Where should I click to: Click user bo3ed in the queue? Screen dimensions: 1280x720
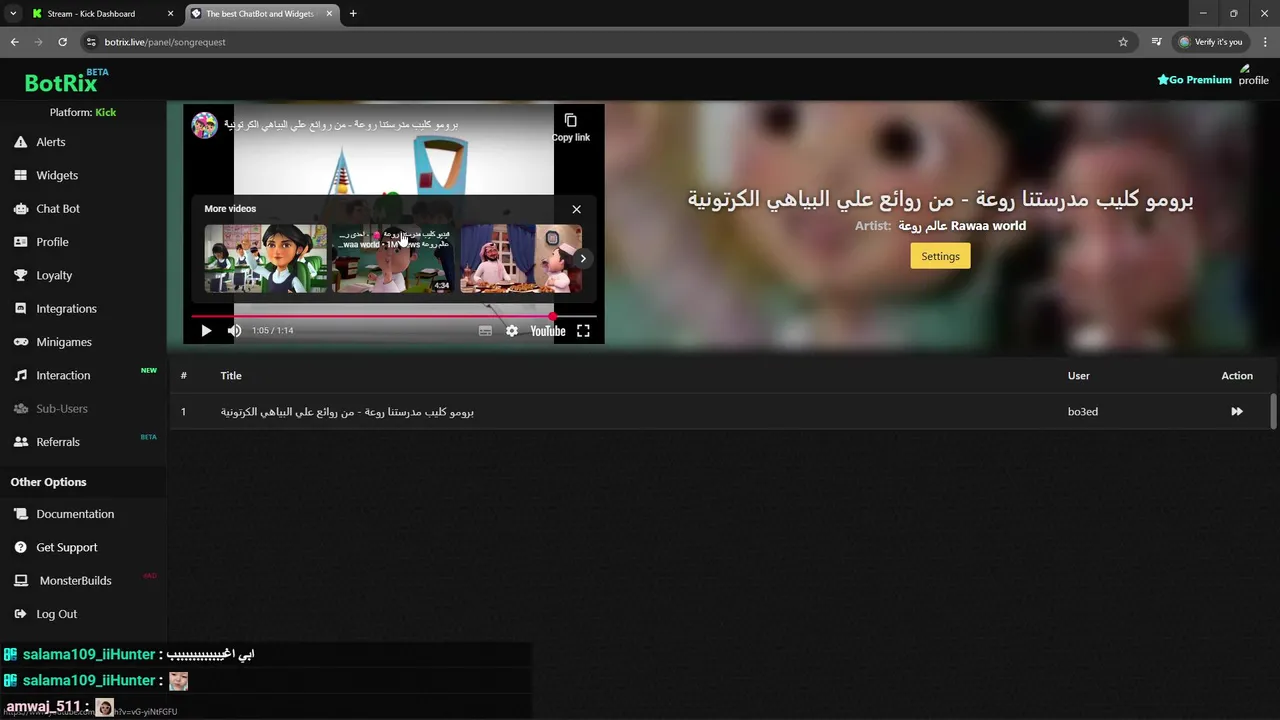click(x=1083, y=411)
